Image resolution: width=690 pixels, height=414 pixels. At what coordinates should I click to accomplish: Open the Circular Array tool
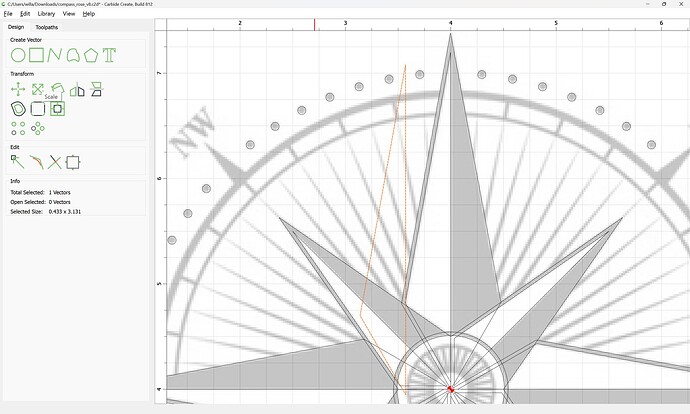(x=37, y=128)
